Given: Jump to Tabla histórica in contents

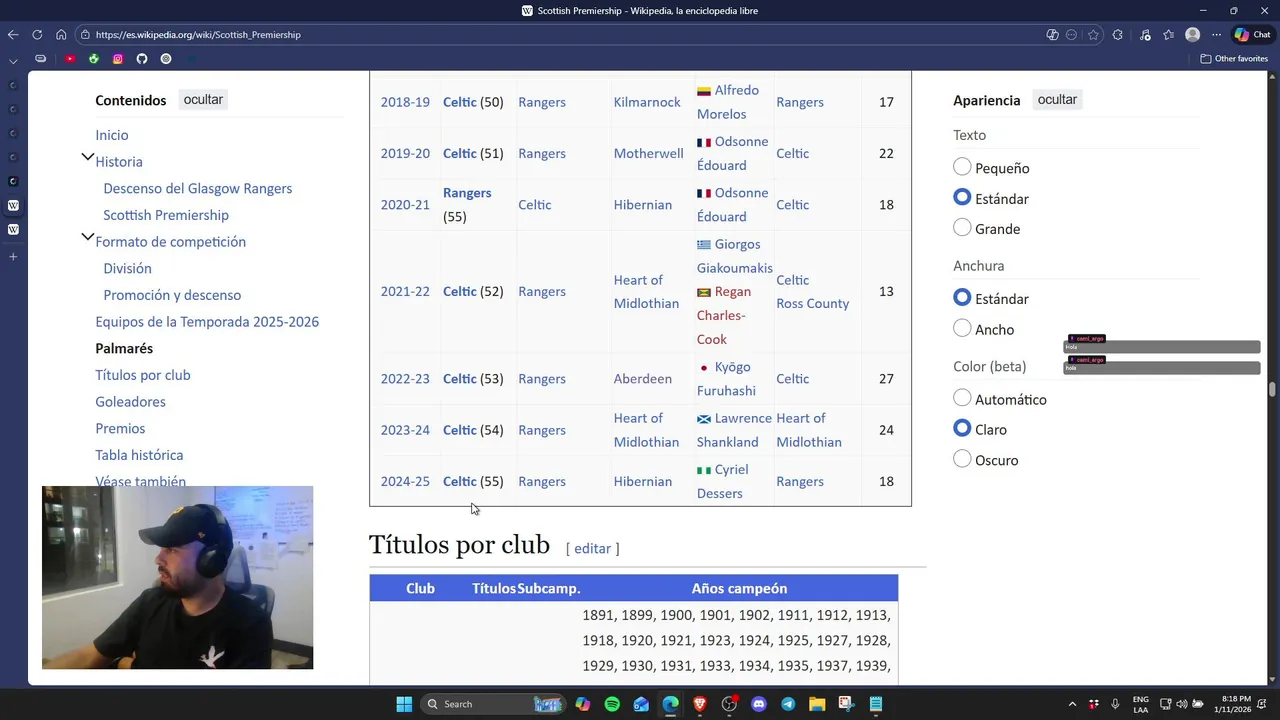Looking at the screenshot, I should pyautogui.click(x=139, y=455).
